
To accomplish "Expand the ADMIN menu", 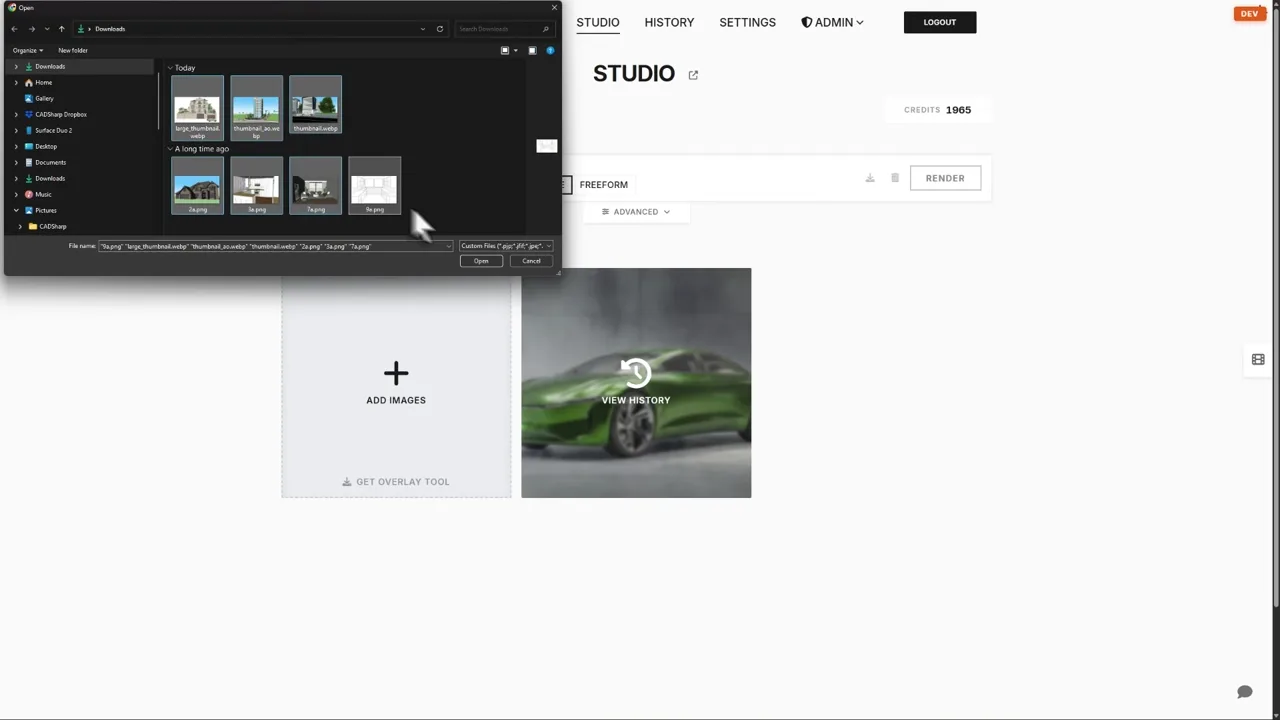I will [832, 22].
